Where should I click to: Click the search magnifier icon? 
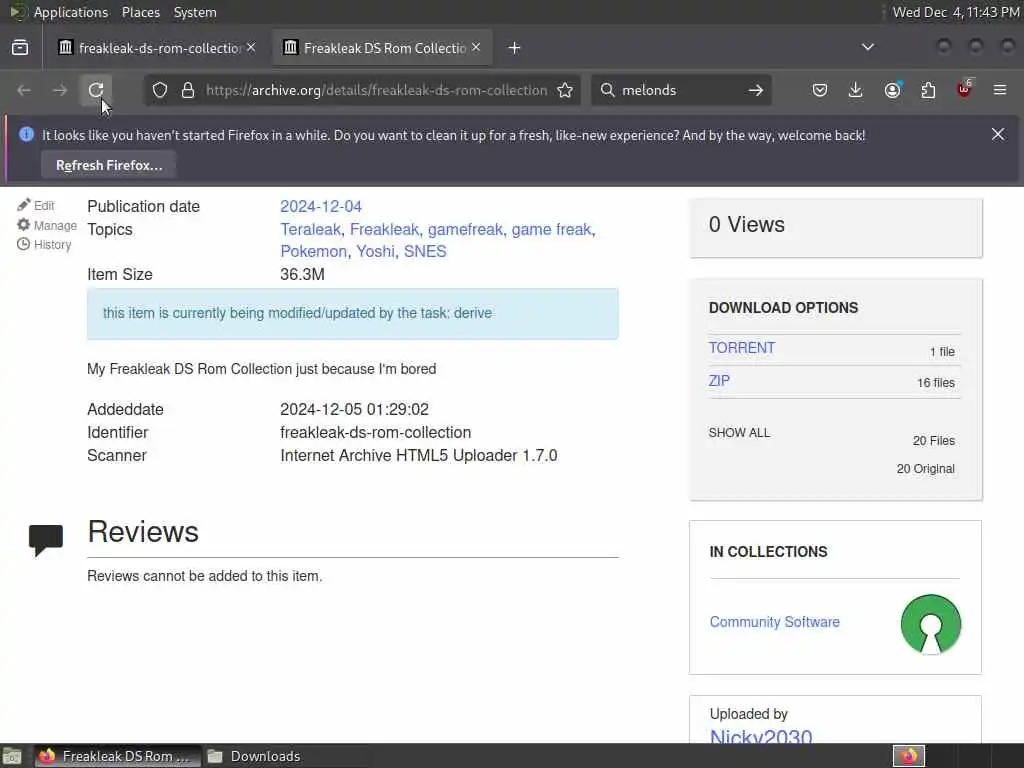(x=607, y=90)
